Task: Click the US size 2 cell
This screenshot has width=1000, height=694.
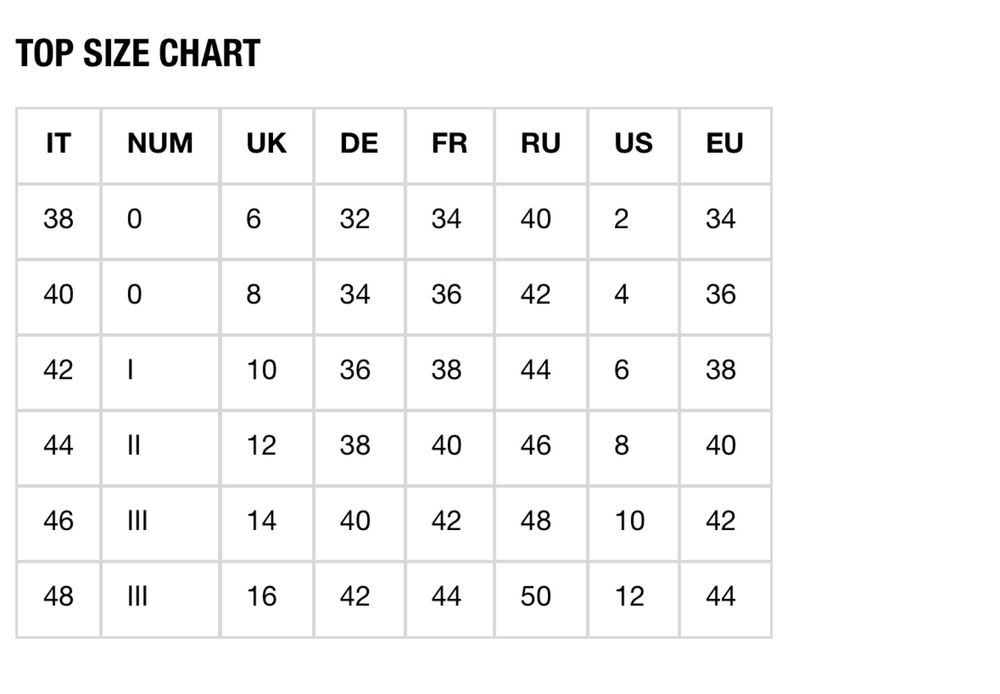Action: click(634, 221)
